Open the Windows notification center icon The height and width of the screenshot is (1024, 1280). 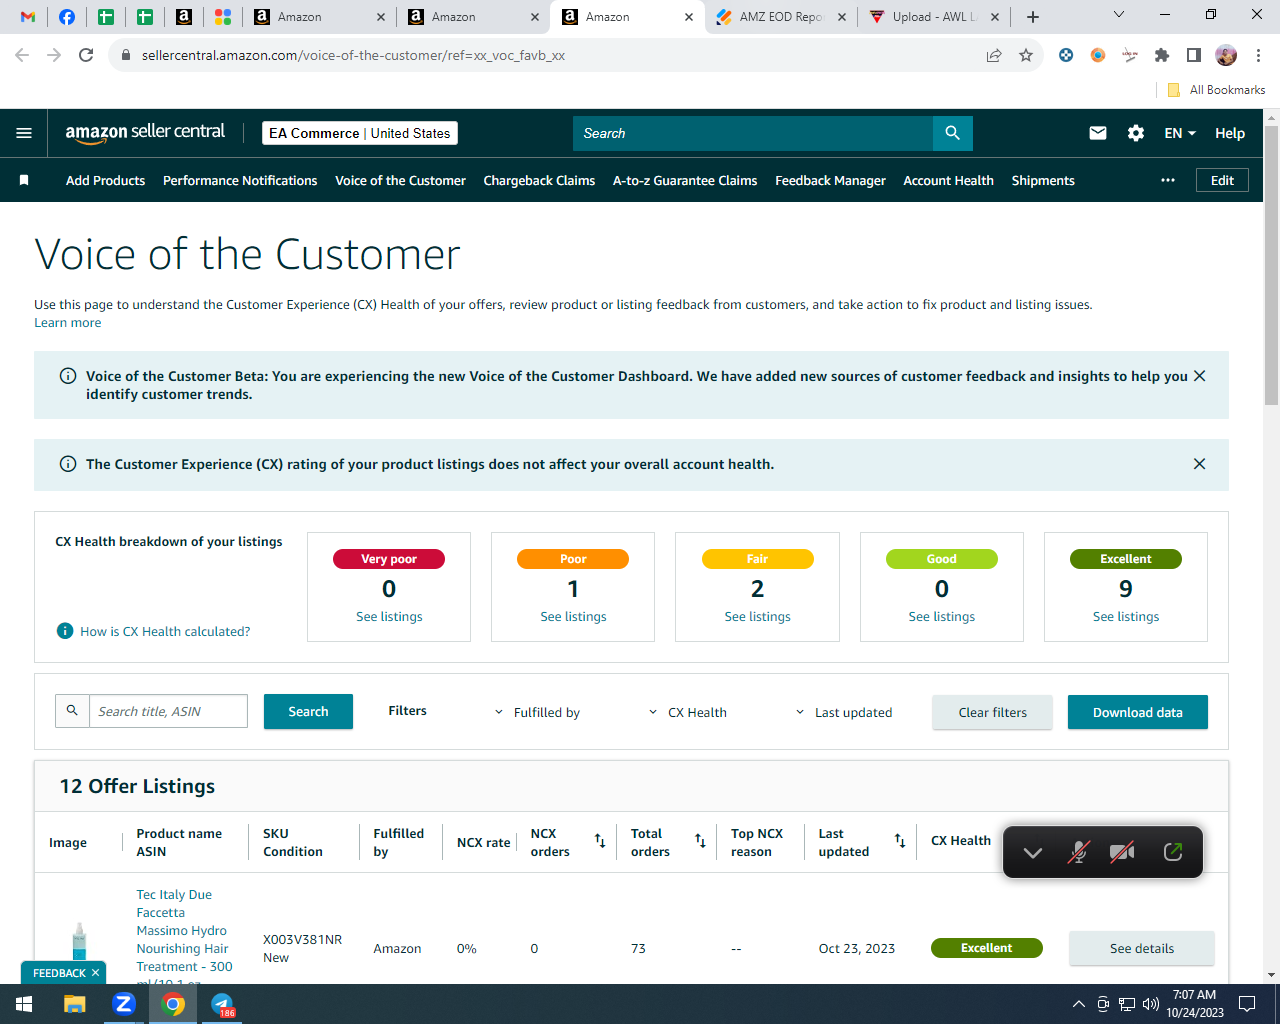pyautogui.click(x=1247, y=1004)
